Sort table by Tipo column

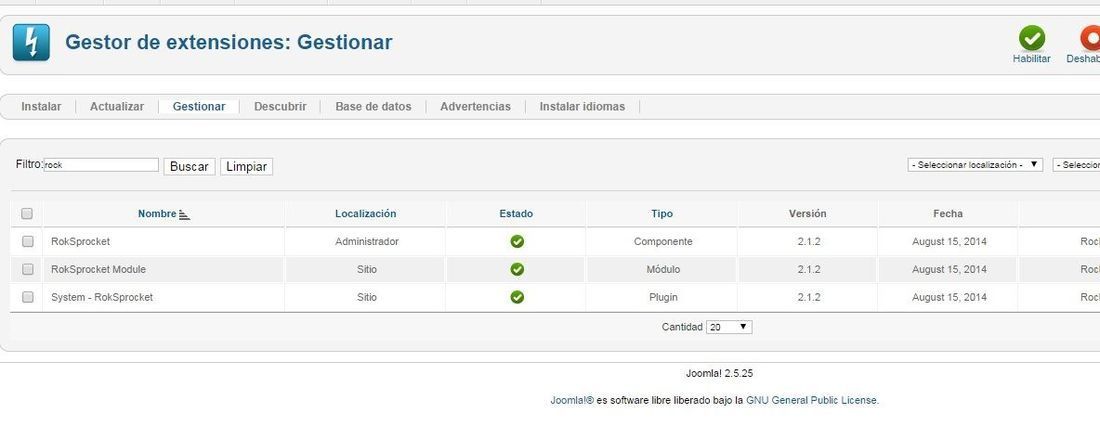tap(662, 214)
